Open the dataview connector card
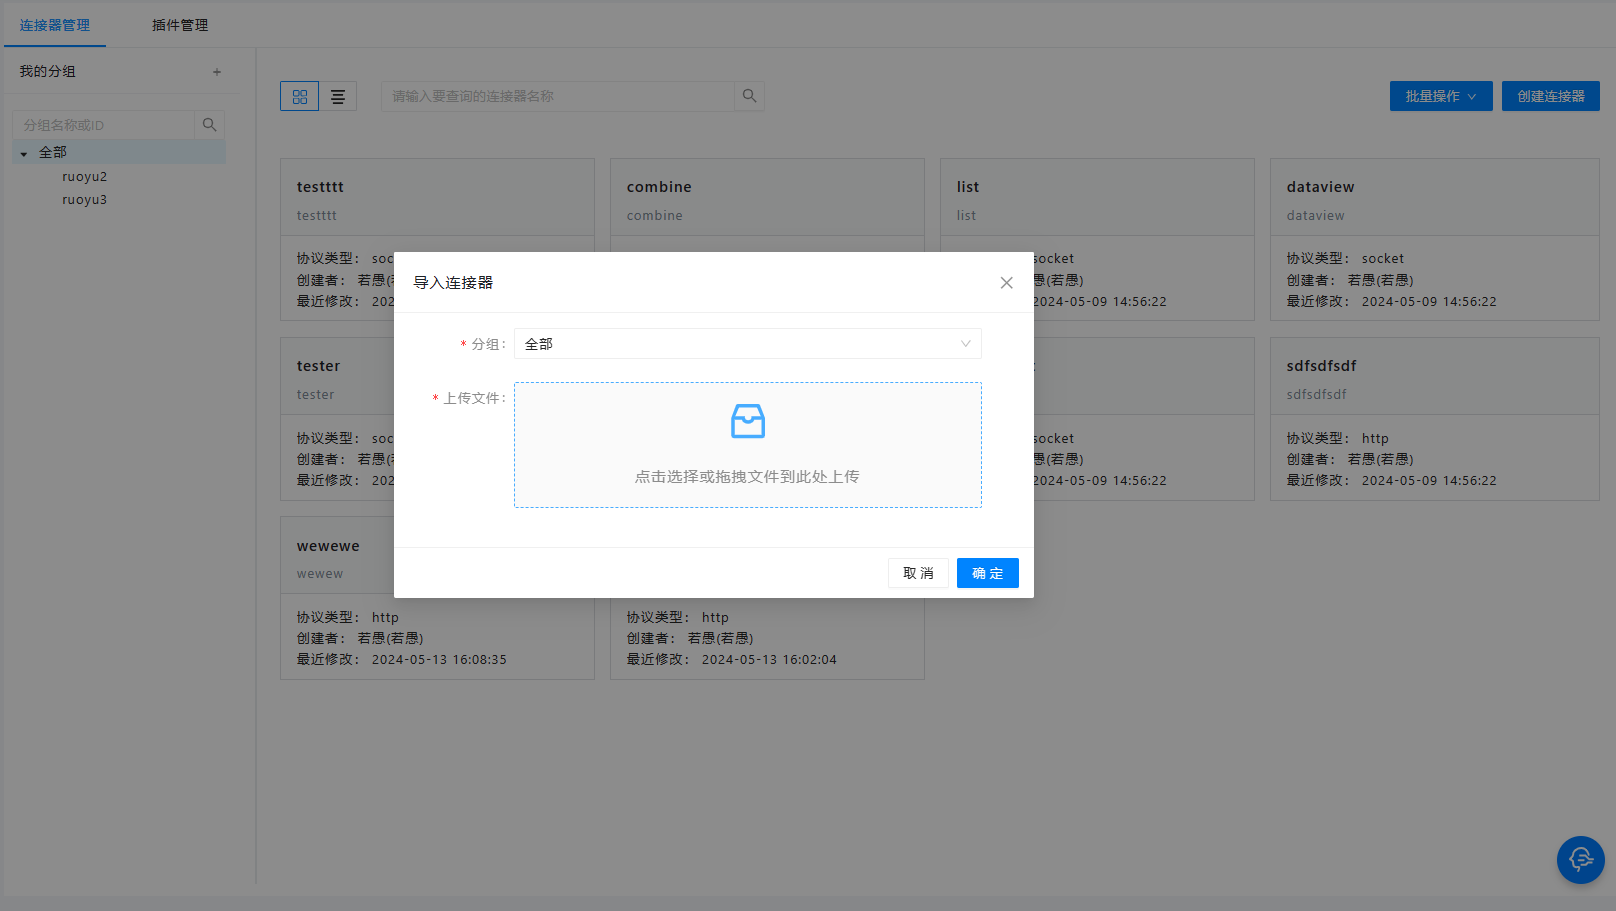 click(x=1435, y=239)
